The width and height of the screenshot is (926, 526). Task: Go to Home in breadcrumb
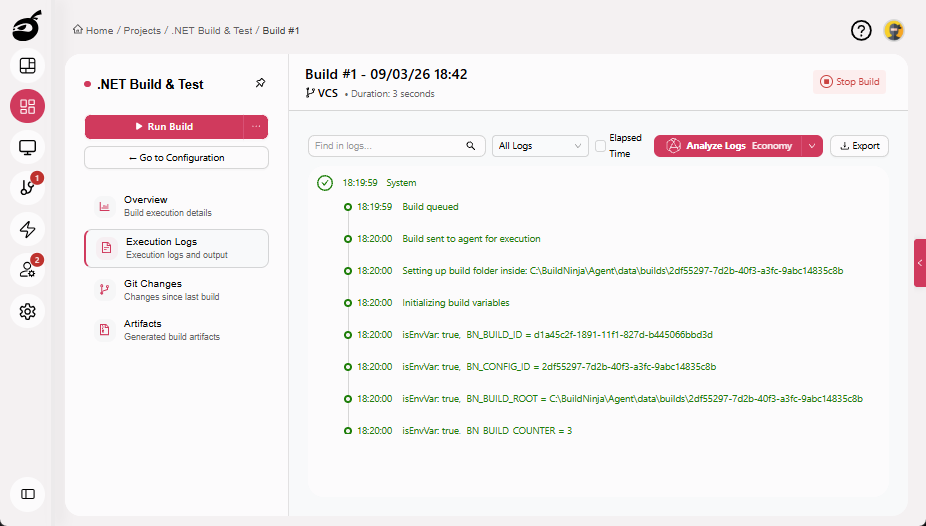(x=99, y=30)
